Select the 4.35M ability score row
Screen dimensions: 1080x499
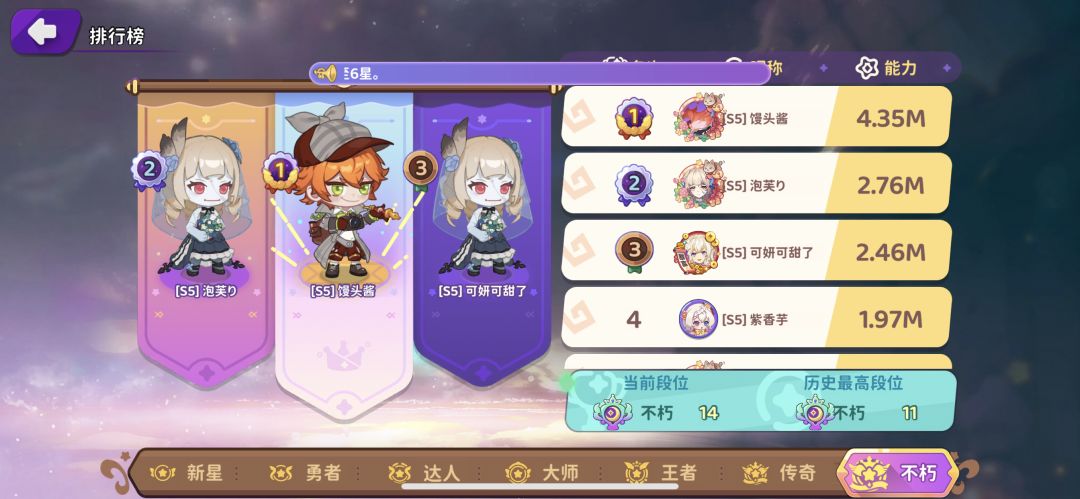point(756,116)
